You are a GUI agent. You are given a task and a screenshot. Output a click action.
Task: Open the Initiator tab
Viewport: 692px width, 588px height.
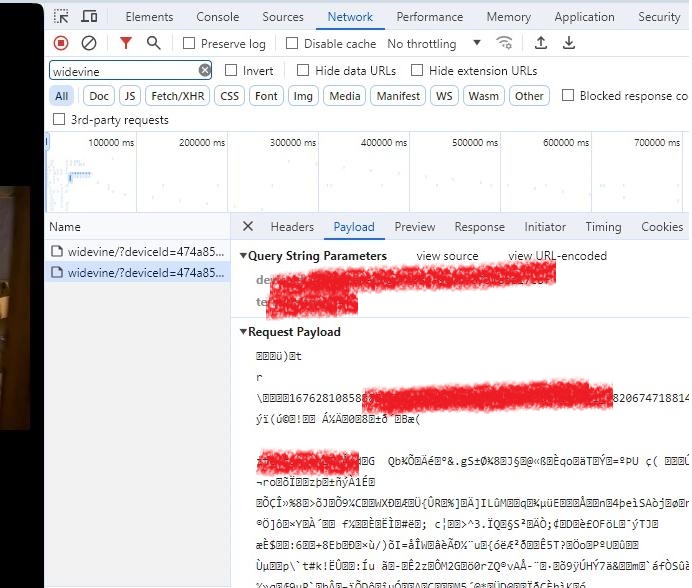click(x=545, y=226)
